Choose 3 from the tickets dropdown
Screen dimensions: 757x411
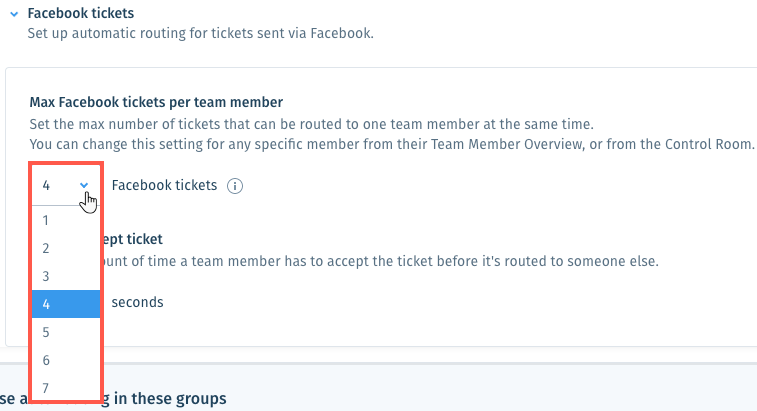66,276
